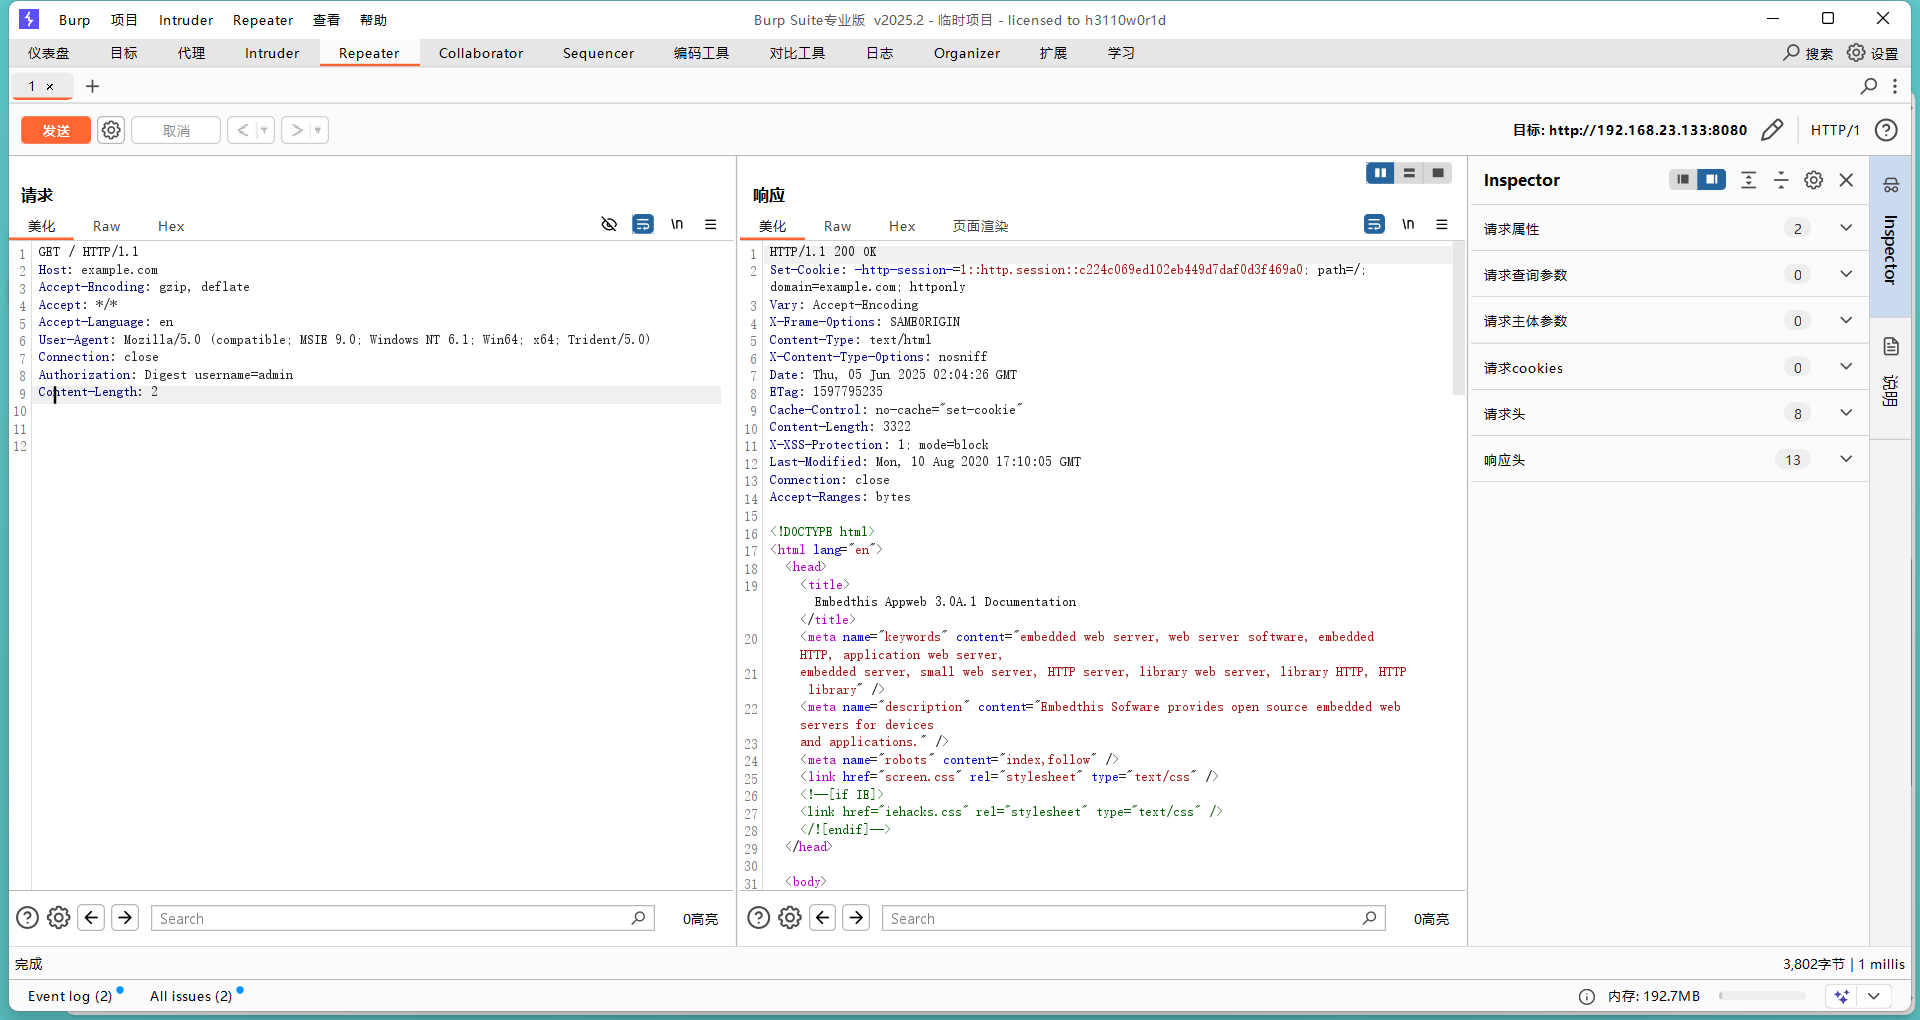Close Repeater tab 1
This screenshot has height=1020, width=1920.
click(x=50, y=86)
